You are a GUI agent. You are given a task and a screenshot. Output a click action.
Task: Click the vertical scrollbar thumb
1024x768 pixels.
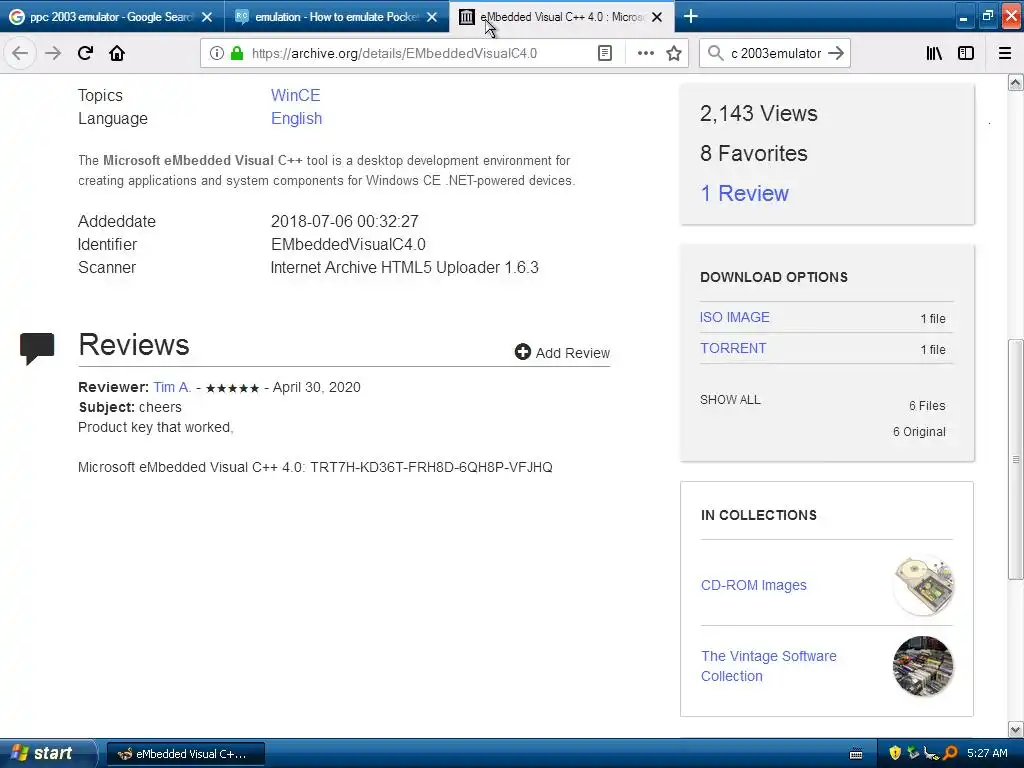[1015, 459]
